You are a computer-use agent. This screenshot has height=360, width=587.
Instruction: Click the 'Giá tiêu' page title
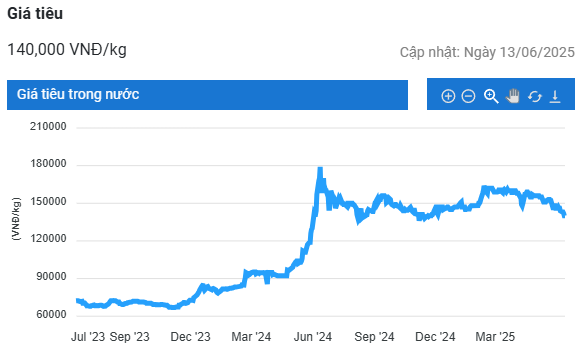(35, 13)
